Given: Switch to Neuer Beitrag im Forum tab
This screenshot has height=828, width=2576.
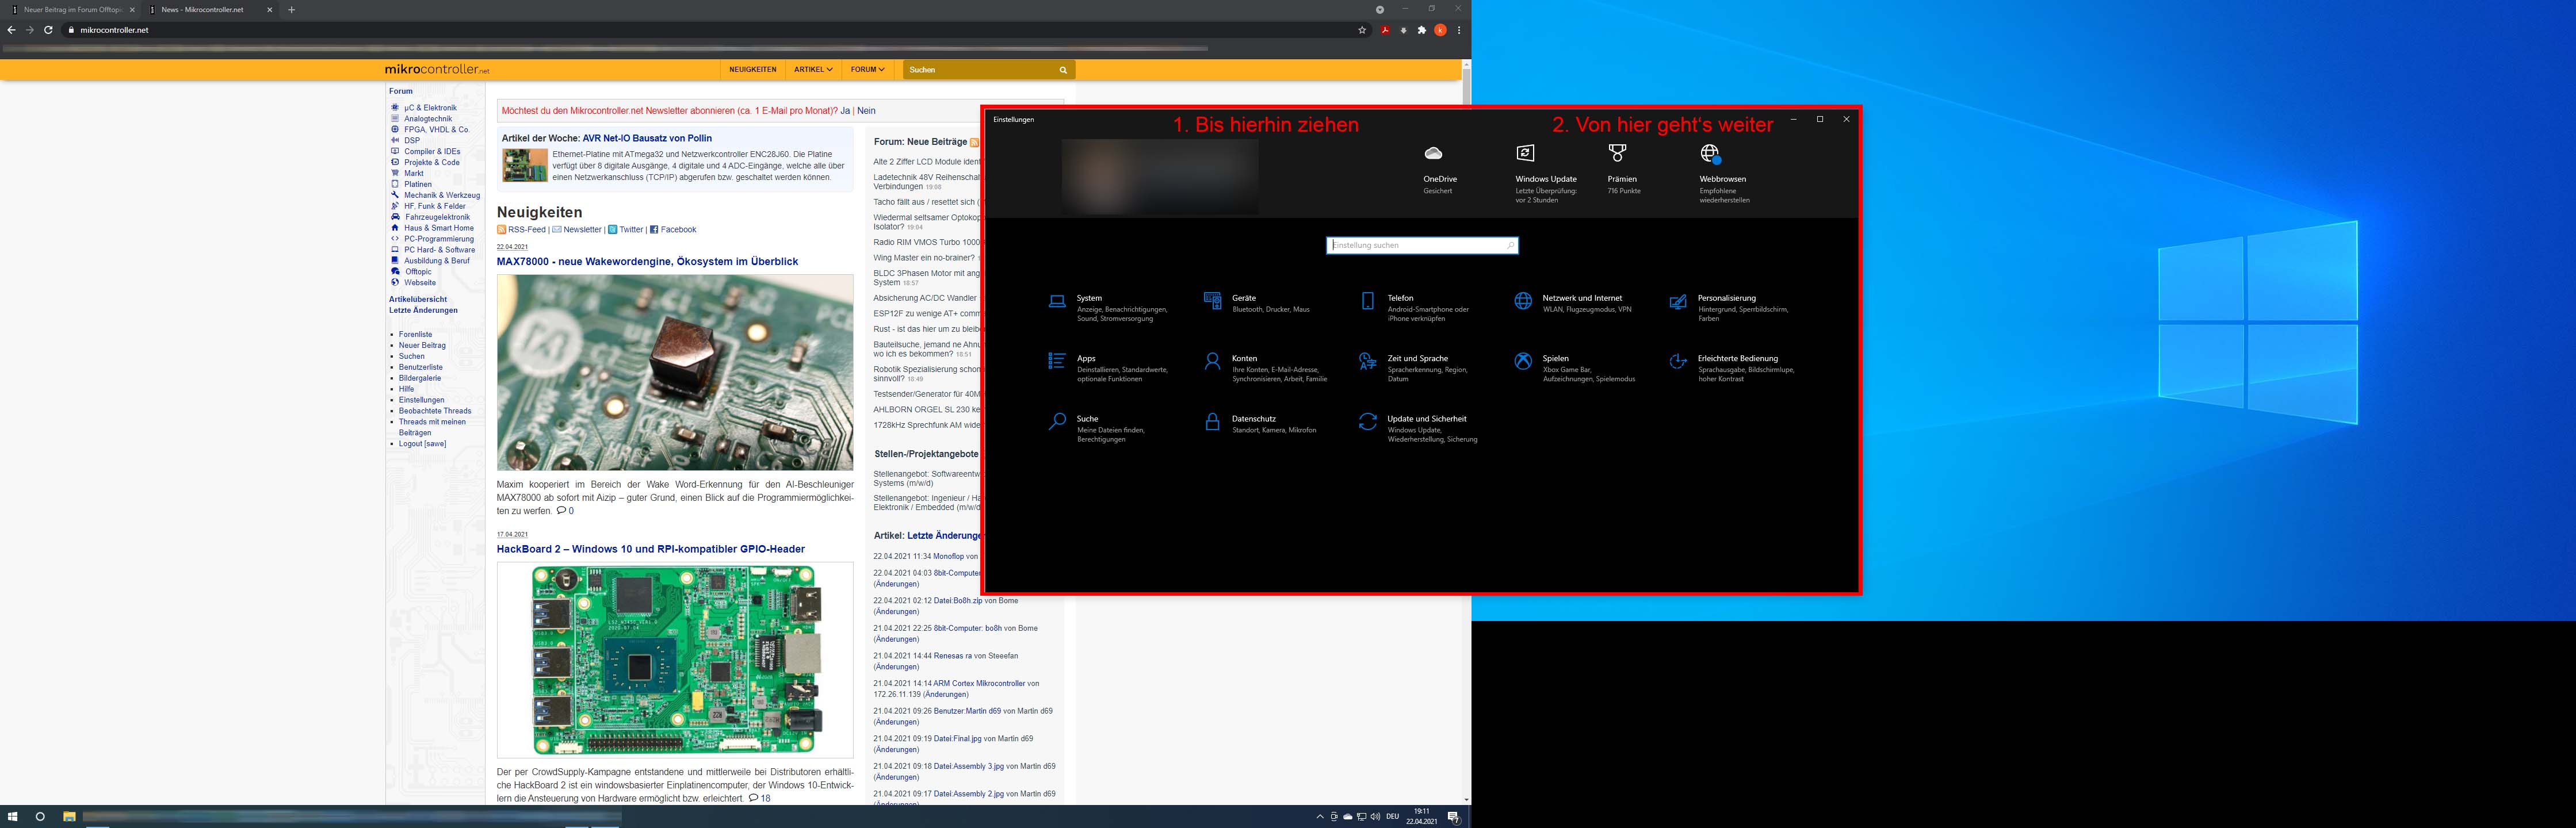Looking at the screenshot, I should [x=74, y=9].
